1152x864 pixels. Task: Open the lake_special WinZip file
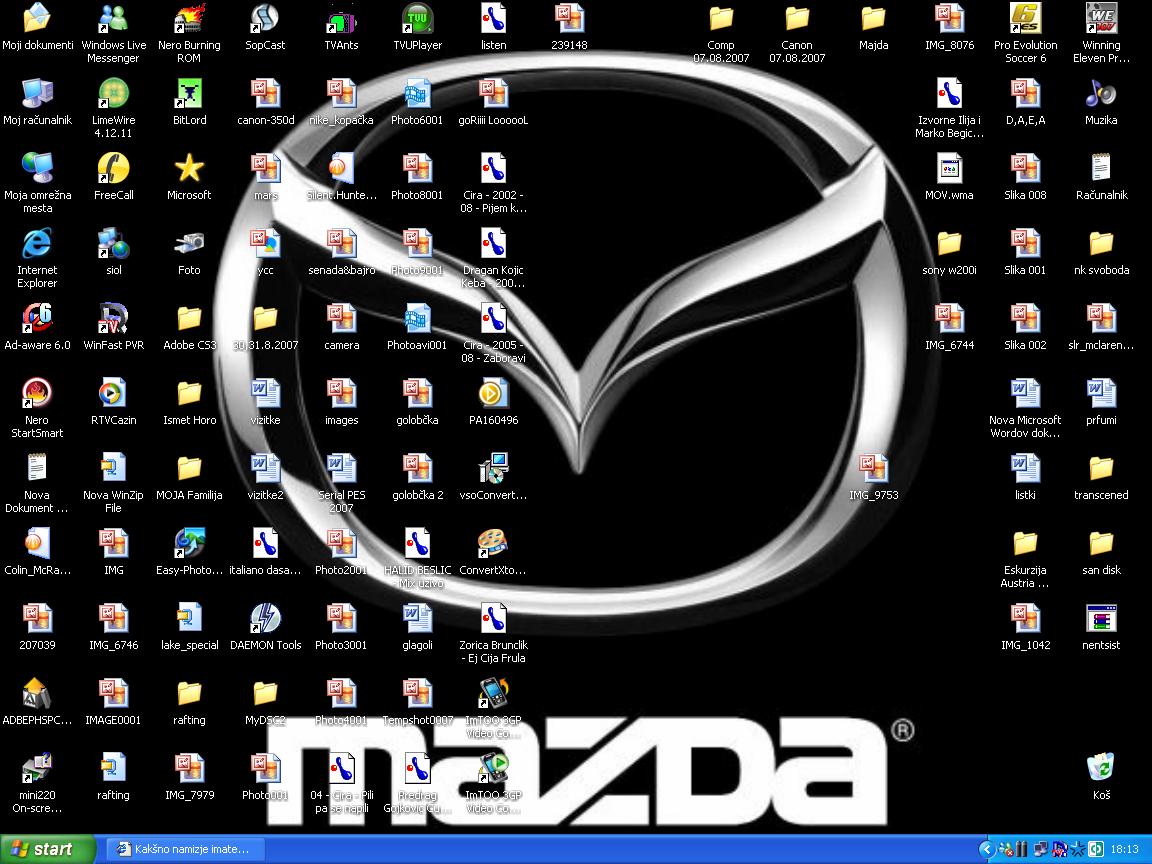pos(189,619)
